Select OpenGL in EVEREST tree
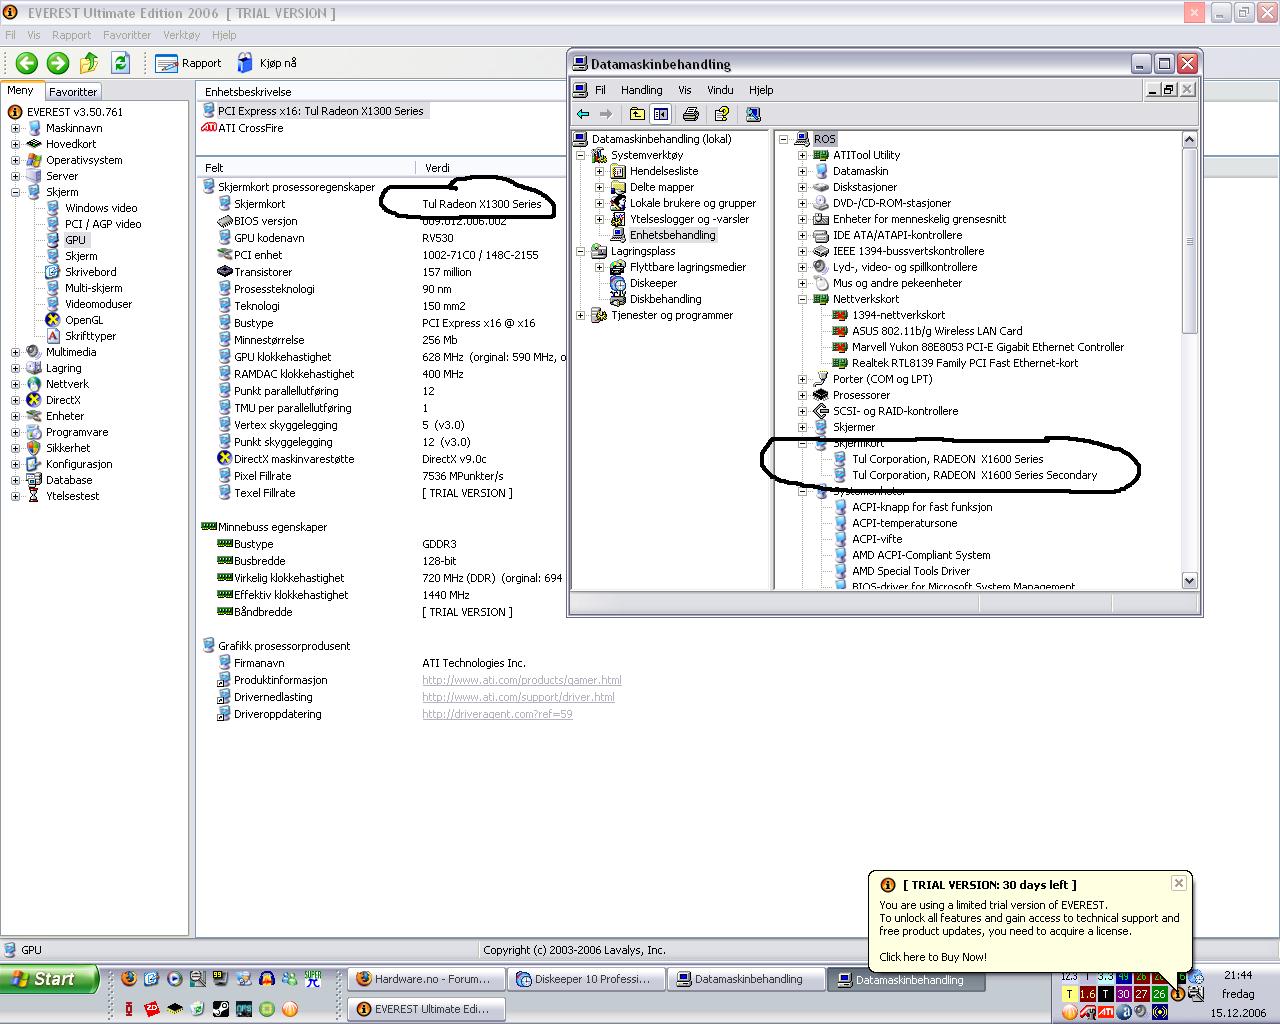The width and height of the screenshot is (1280, 1029). pyautogui.click(x=84, y=320)
